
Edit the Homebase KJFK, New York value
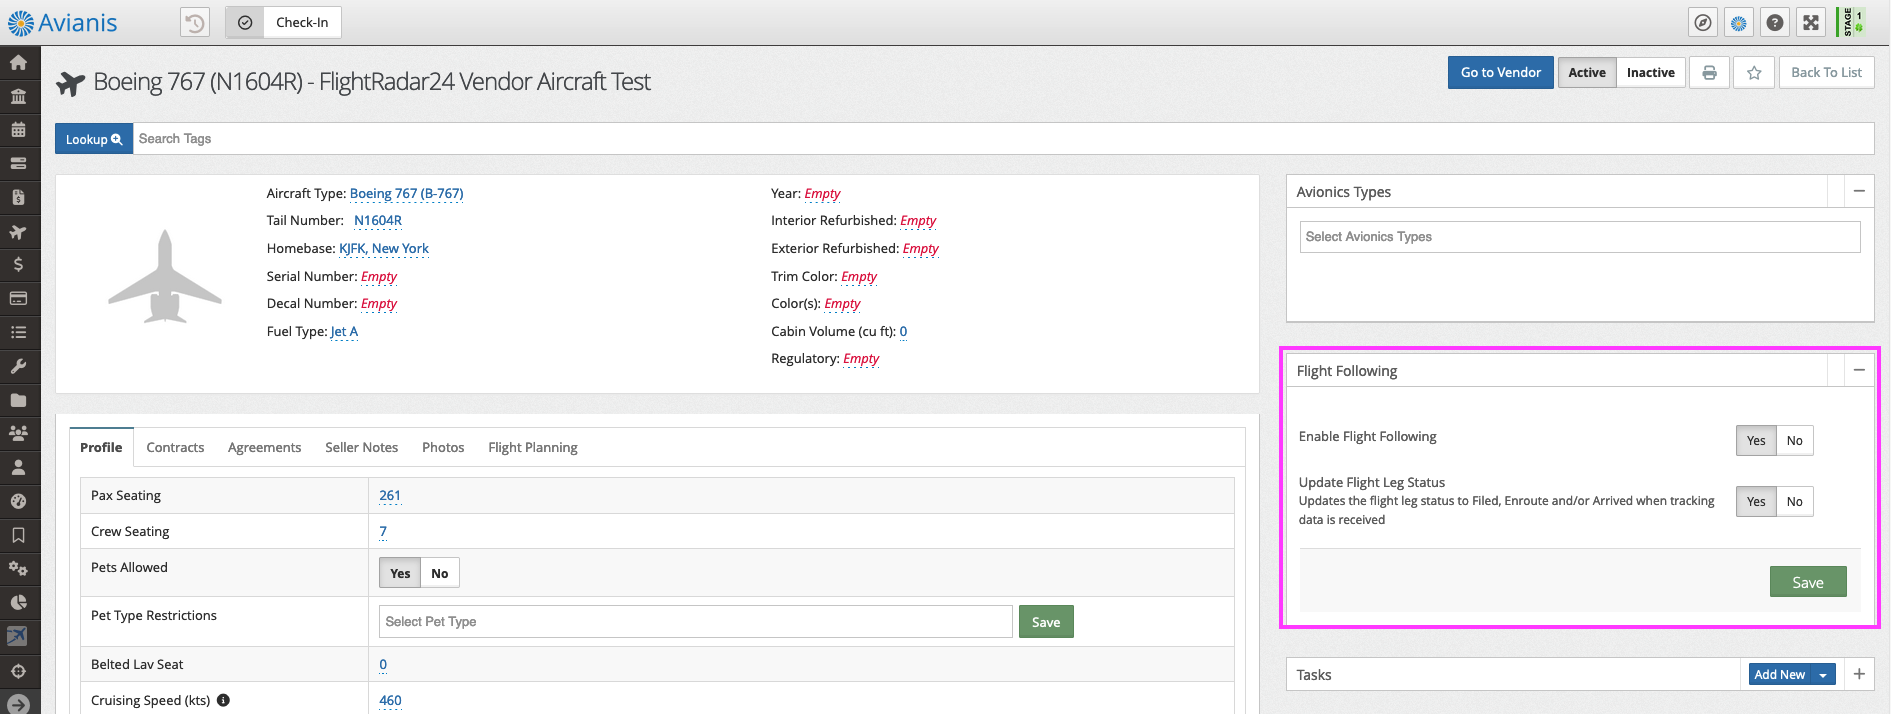click(x=384, y=248)
